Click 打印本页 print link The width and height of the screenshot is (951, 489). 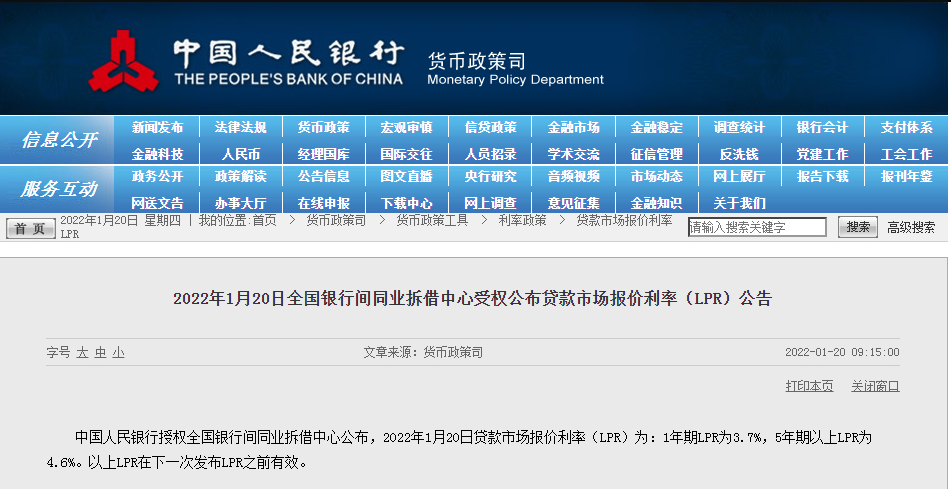(x=809, y=386)
